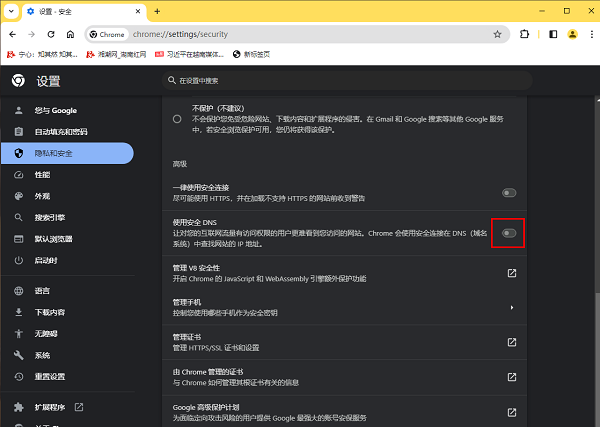Viewport: 600px width, 427px height.
Task: Select the 不保护（不建议）radio button
Action: (x=177, y=118)
